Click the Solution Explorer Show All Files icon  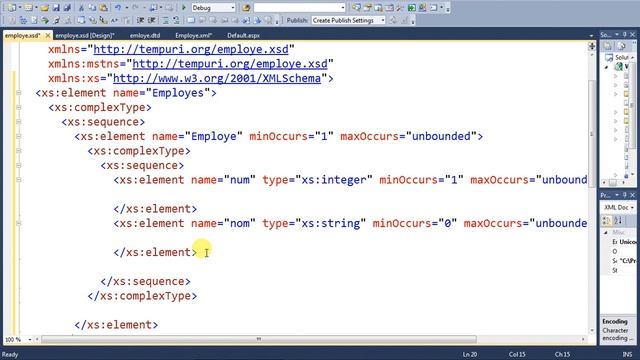tap(621, 46)
